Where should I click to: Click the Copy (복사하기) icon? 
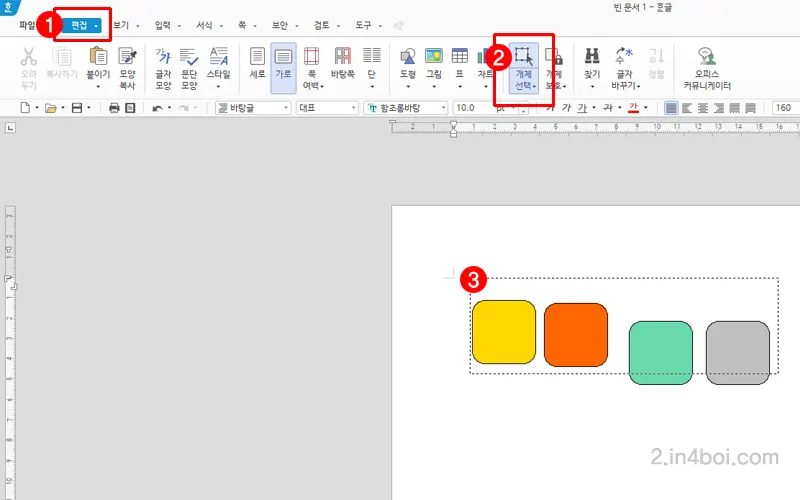[62, 57]
